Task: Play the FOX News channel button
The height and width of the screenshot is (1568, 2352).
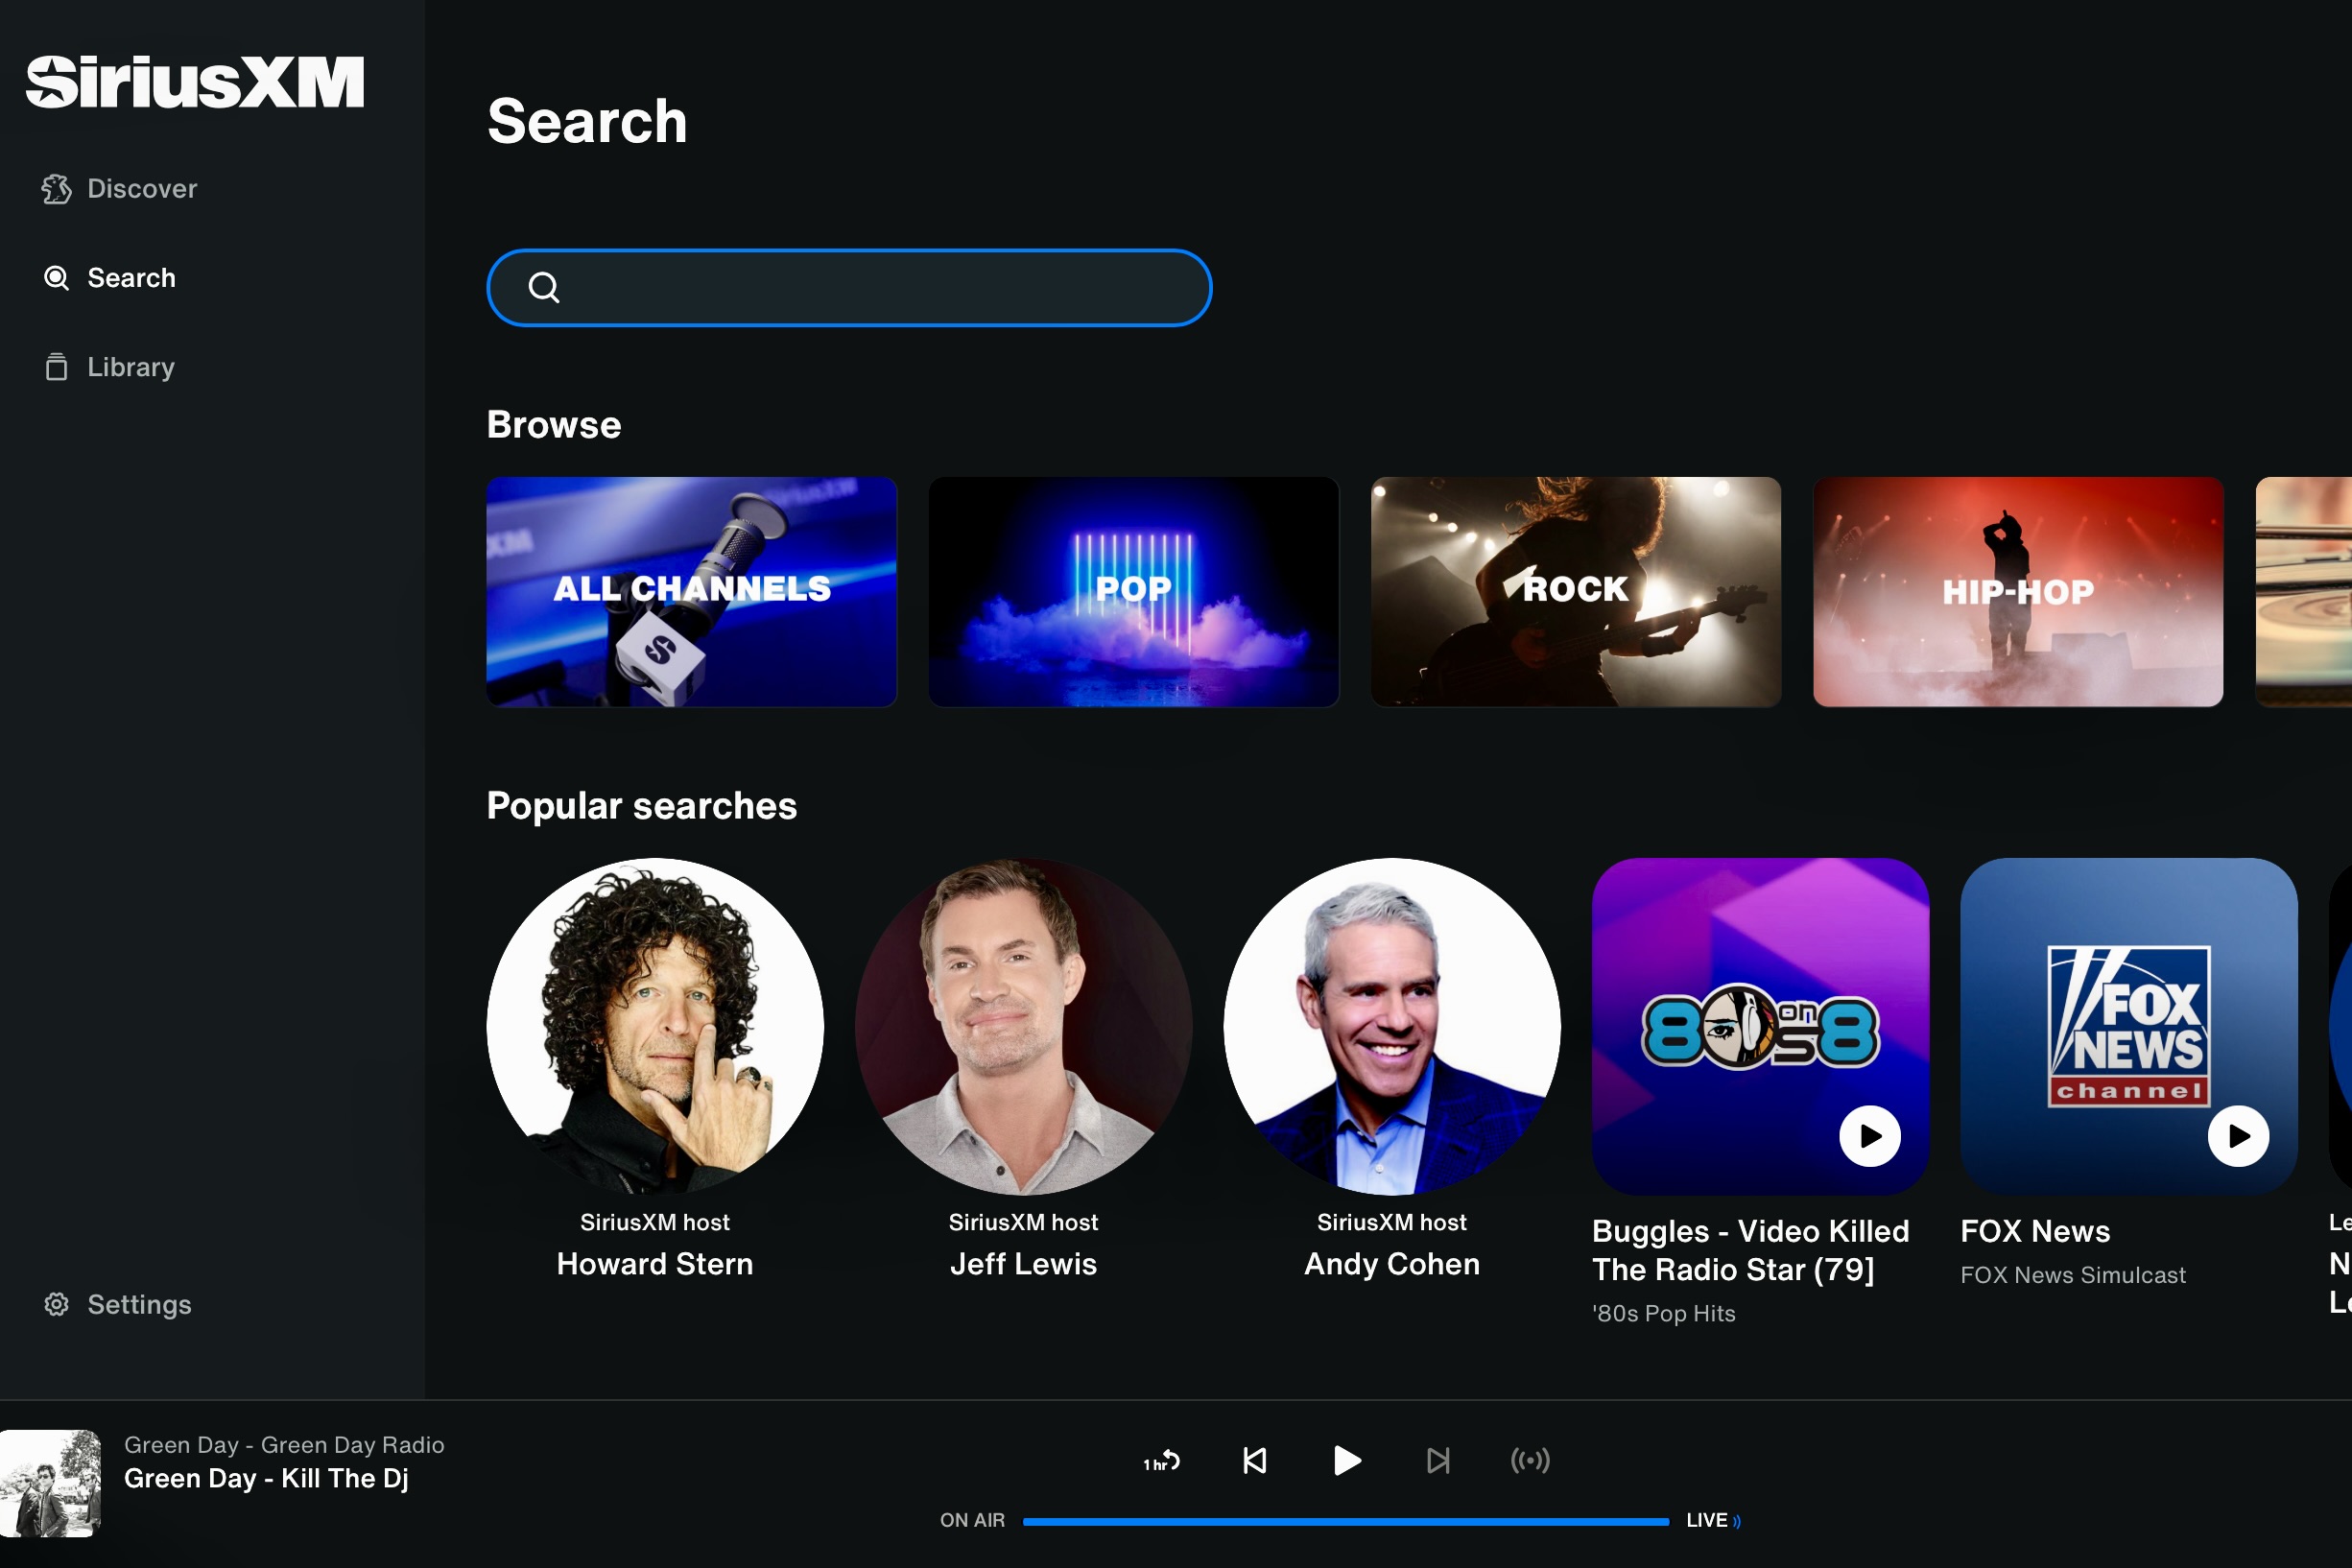Action: 2239,1136
